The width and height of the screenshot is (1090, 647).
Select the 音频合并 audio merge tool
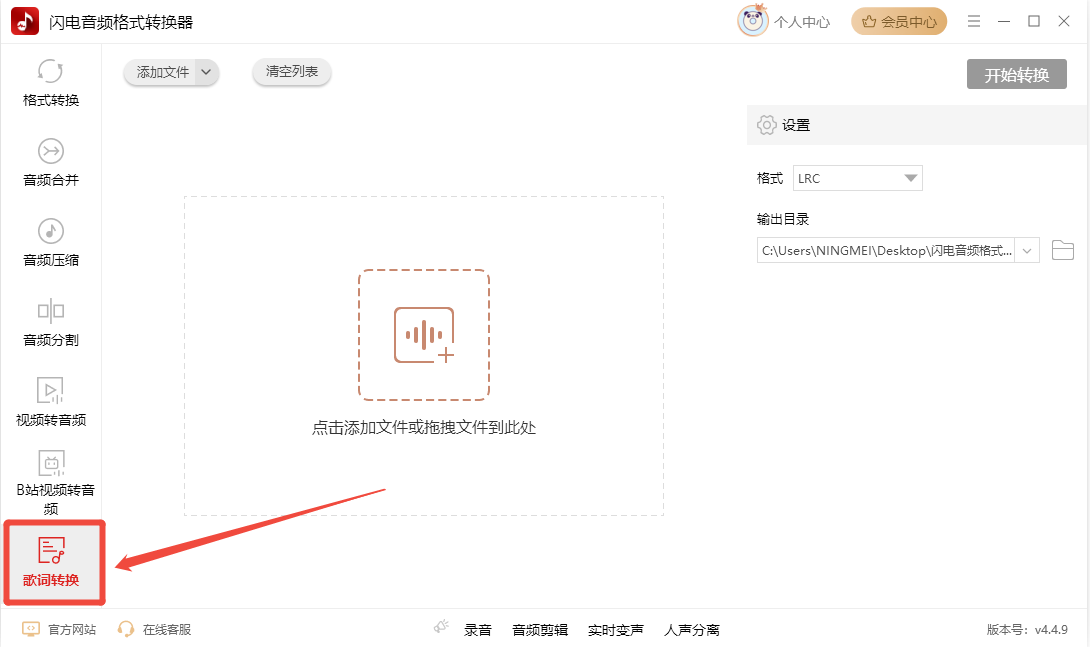[x=51, y=163]
